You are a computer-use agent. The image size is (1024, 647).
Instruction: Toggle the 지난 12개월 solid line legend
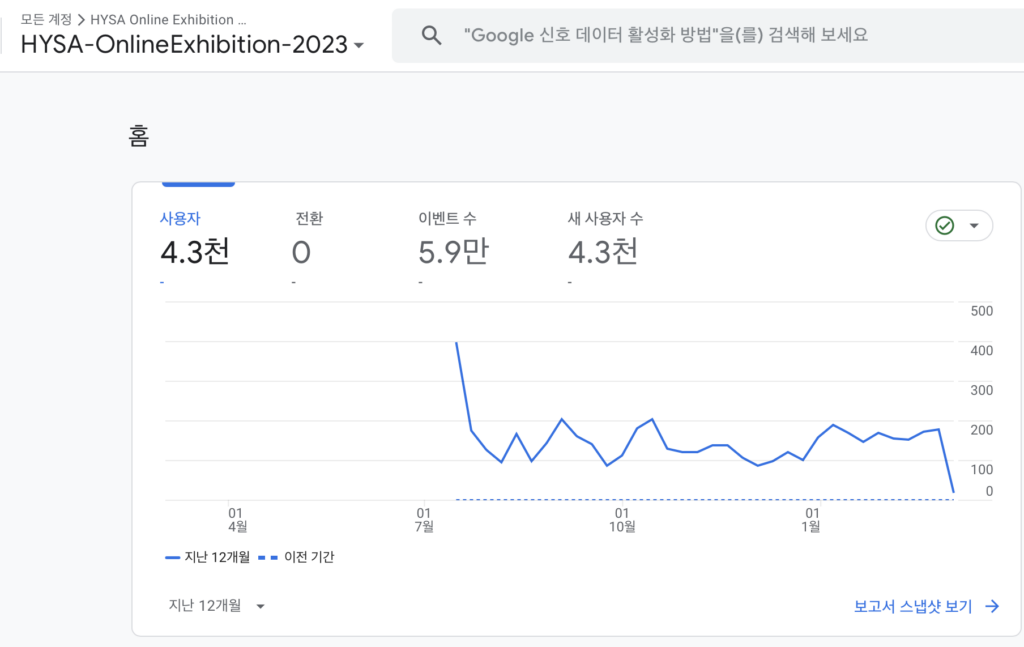coord(208,557)
